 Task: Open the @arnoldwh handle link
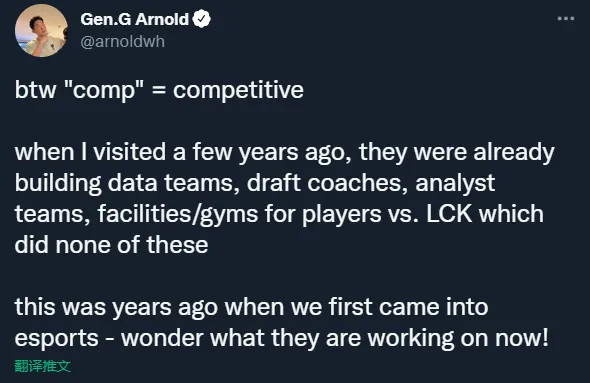pos(123,41)
